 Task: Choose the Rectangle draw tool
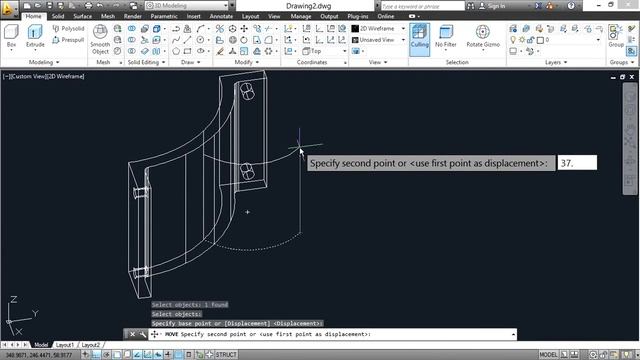point(187,51)
